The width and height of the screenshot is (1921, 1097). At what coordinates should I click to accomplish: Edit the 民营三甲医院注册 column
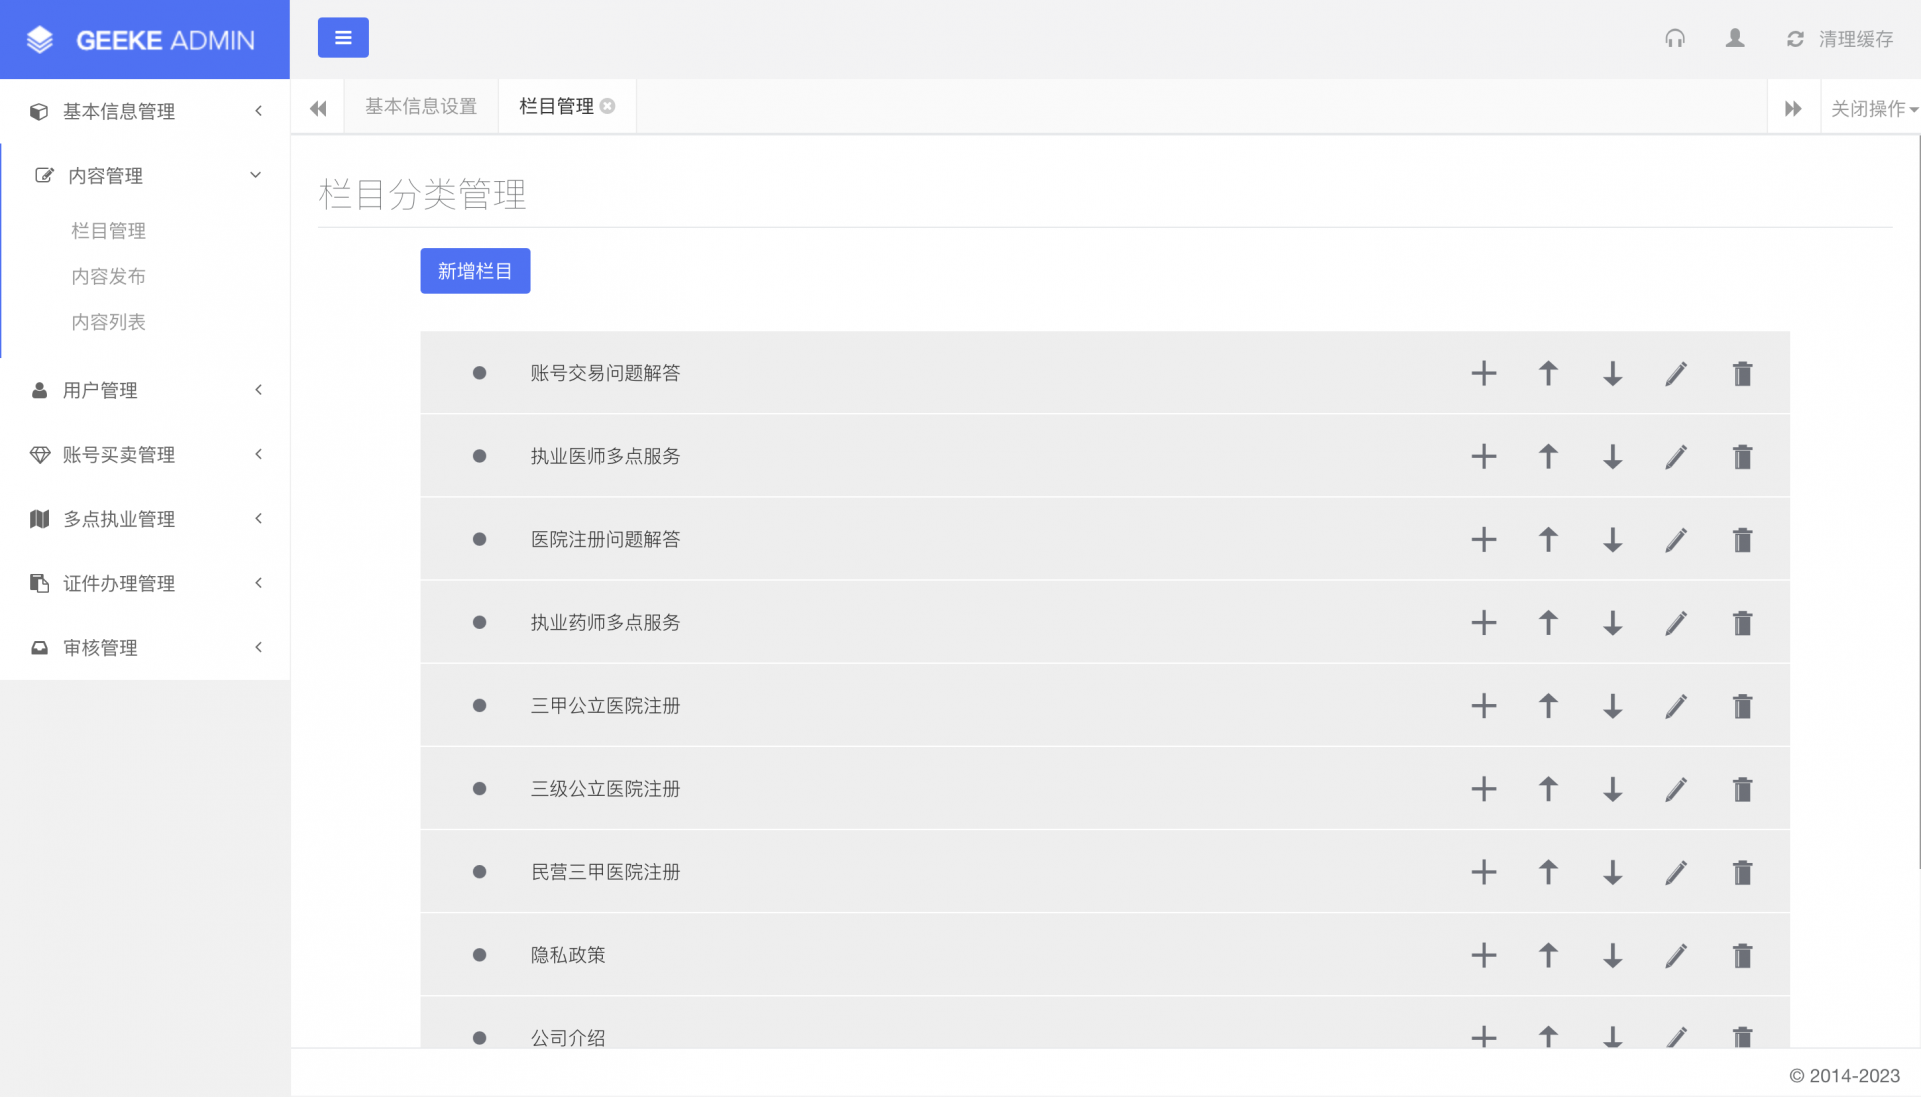coord(1677,871)
